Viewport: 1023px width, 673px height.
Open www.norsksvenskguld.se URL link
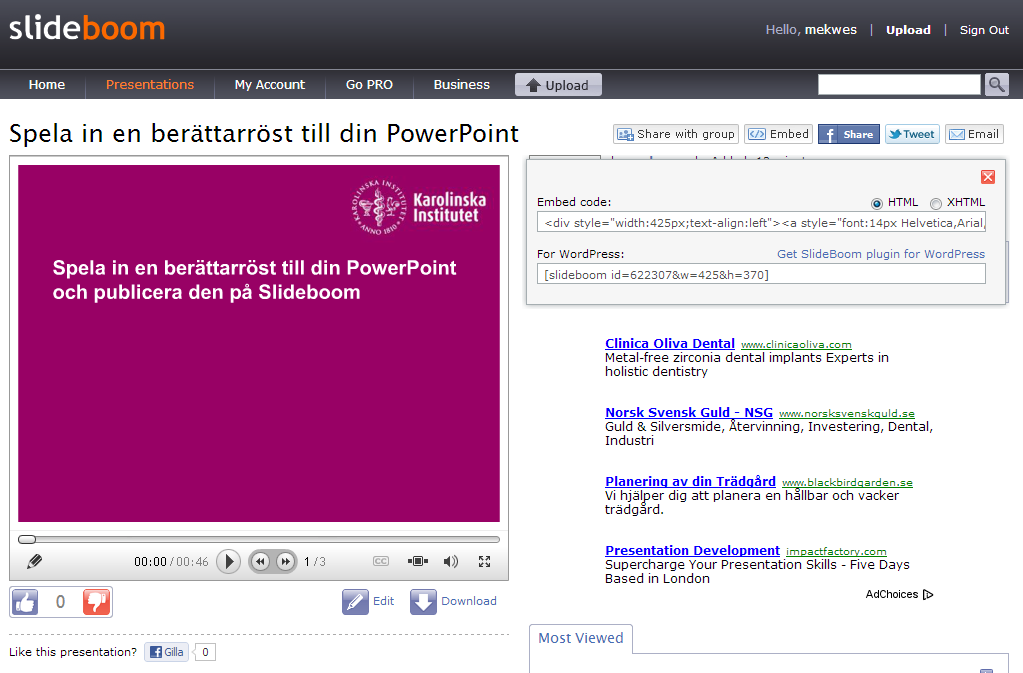pos(847,414)
